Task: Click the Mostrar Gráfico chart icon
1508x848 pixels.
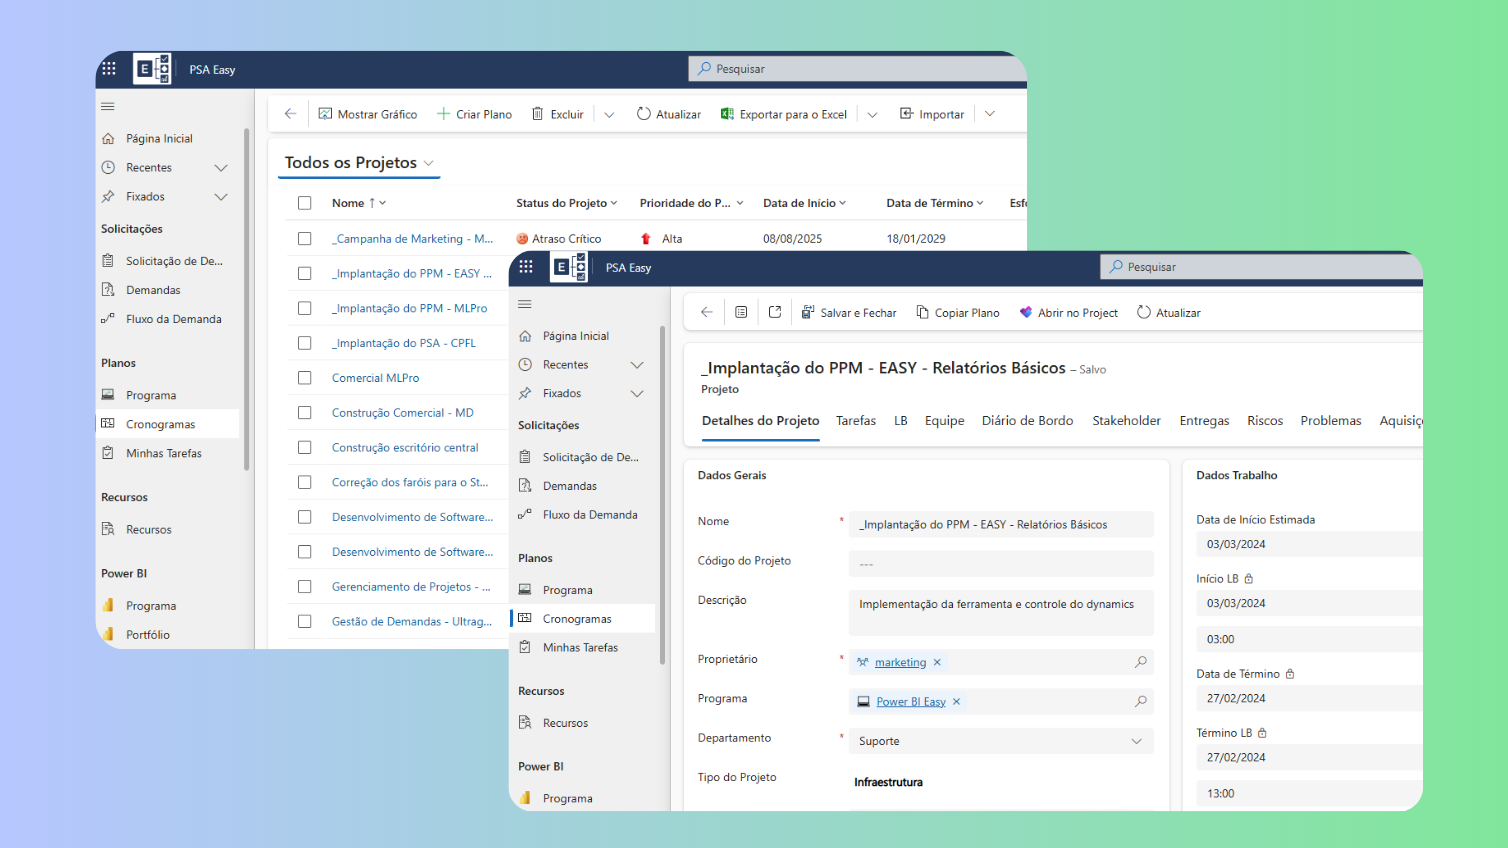Action: click(x=325, y=114)
